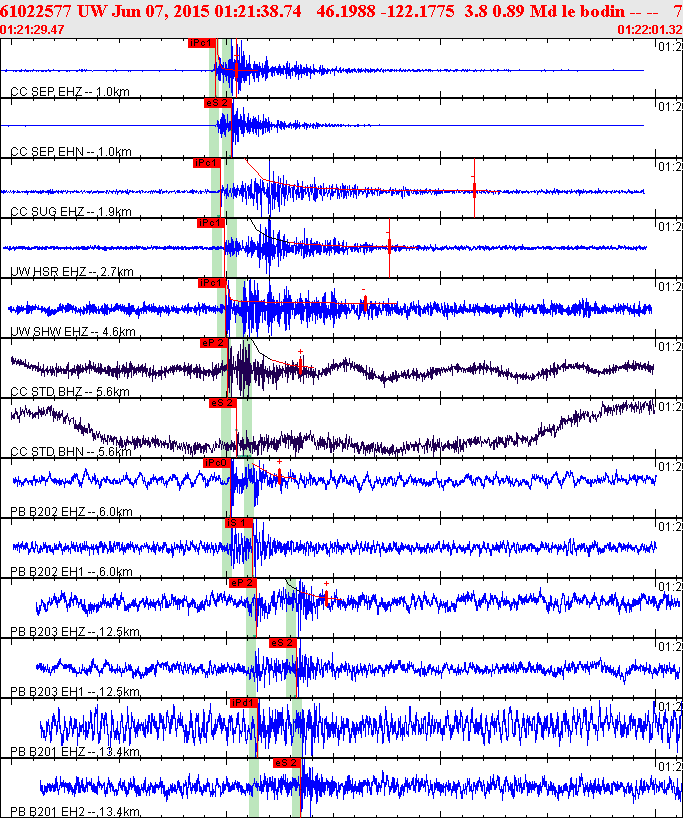Click the 'PB B202 EH1 -- 6.0km' label

tap(71, 572)
